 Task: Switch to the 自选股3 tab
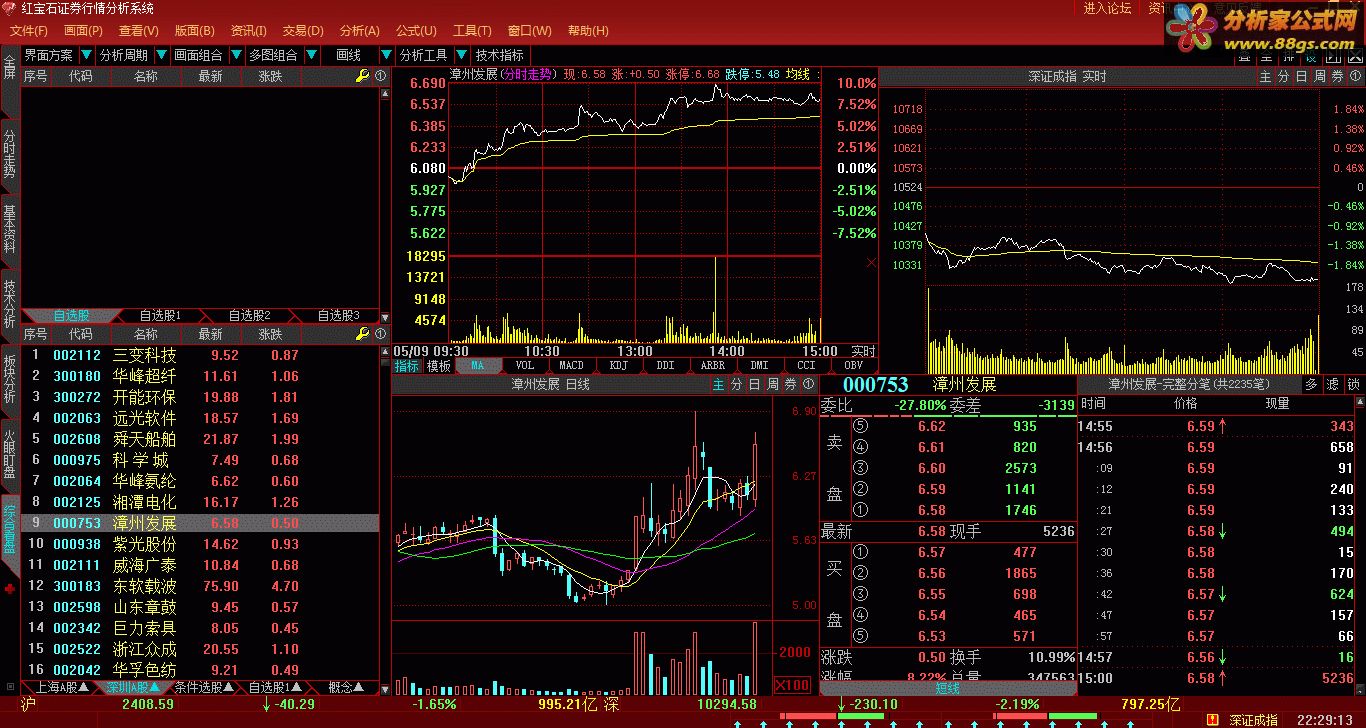click(x=338, y=315)
